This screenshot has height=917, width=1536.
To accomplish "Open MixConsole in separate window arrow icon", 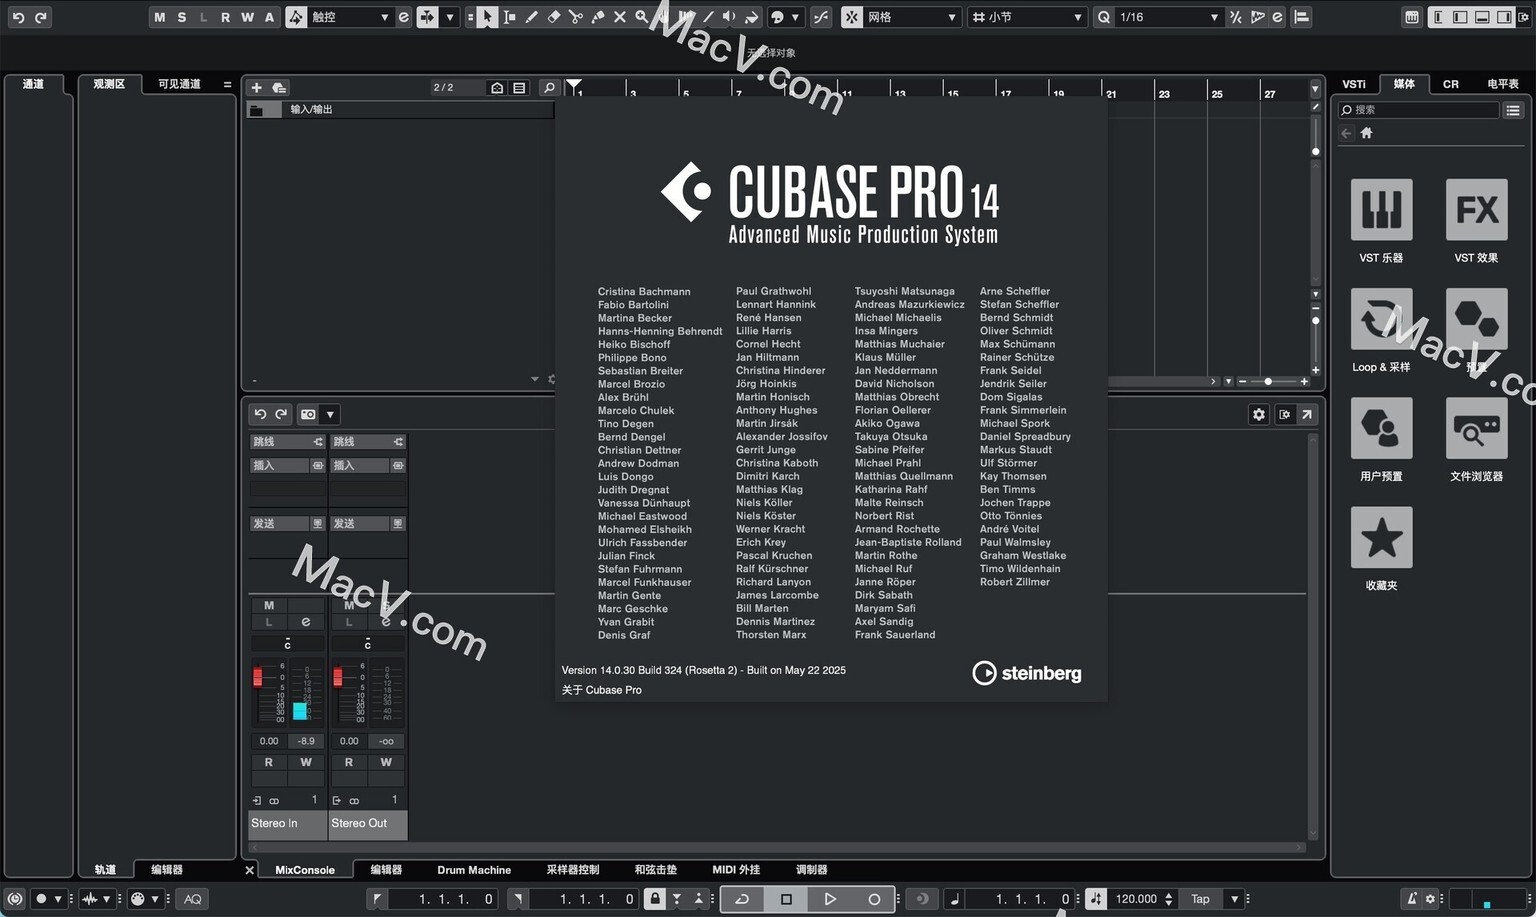I will tap(1307, 414).
